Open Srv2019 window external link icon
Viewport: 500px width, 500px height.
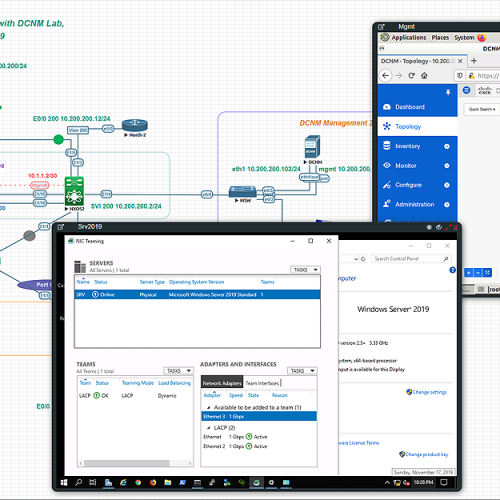[x=60, y=227]
